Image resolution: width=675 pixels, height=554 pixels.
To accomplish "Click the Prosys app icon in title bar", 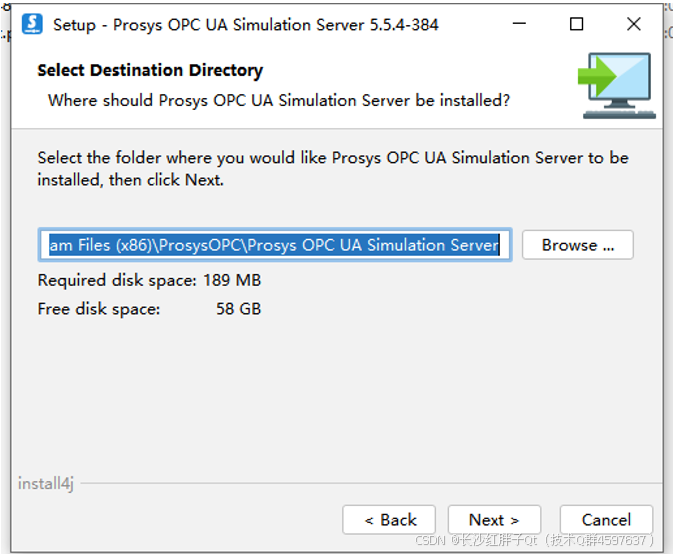I will point(32,24).
